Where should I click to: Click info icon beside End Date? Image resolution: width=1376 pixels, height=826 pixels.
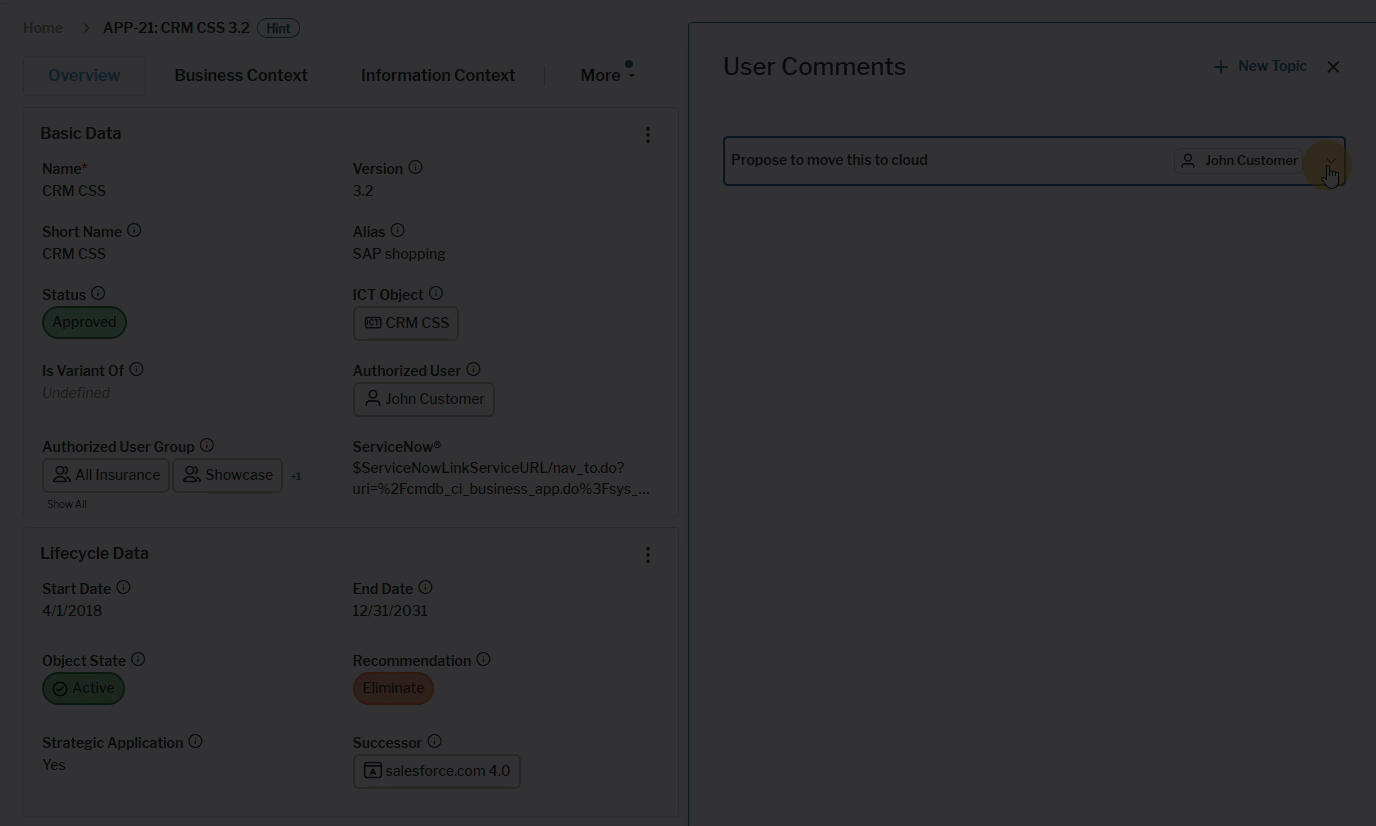pyautogui.click(x=426, y=588)
